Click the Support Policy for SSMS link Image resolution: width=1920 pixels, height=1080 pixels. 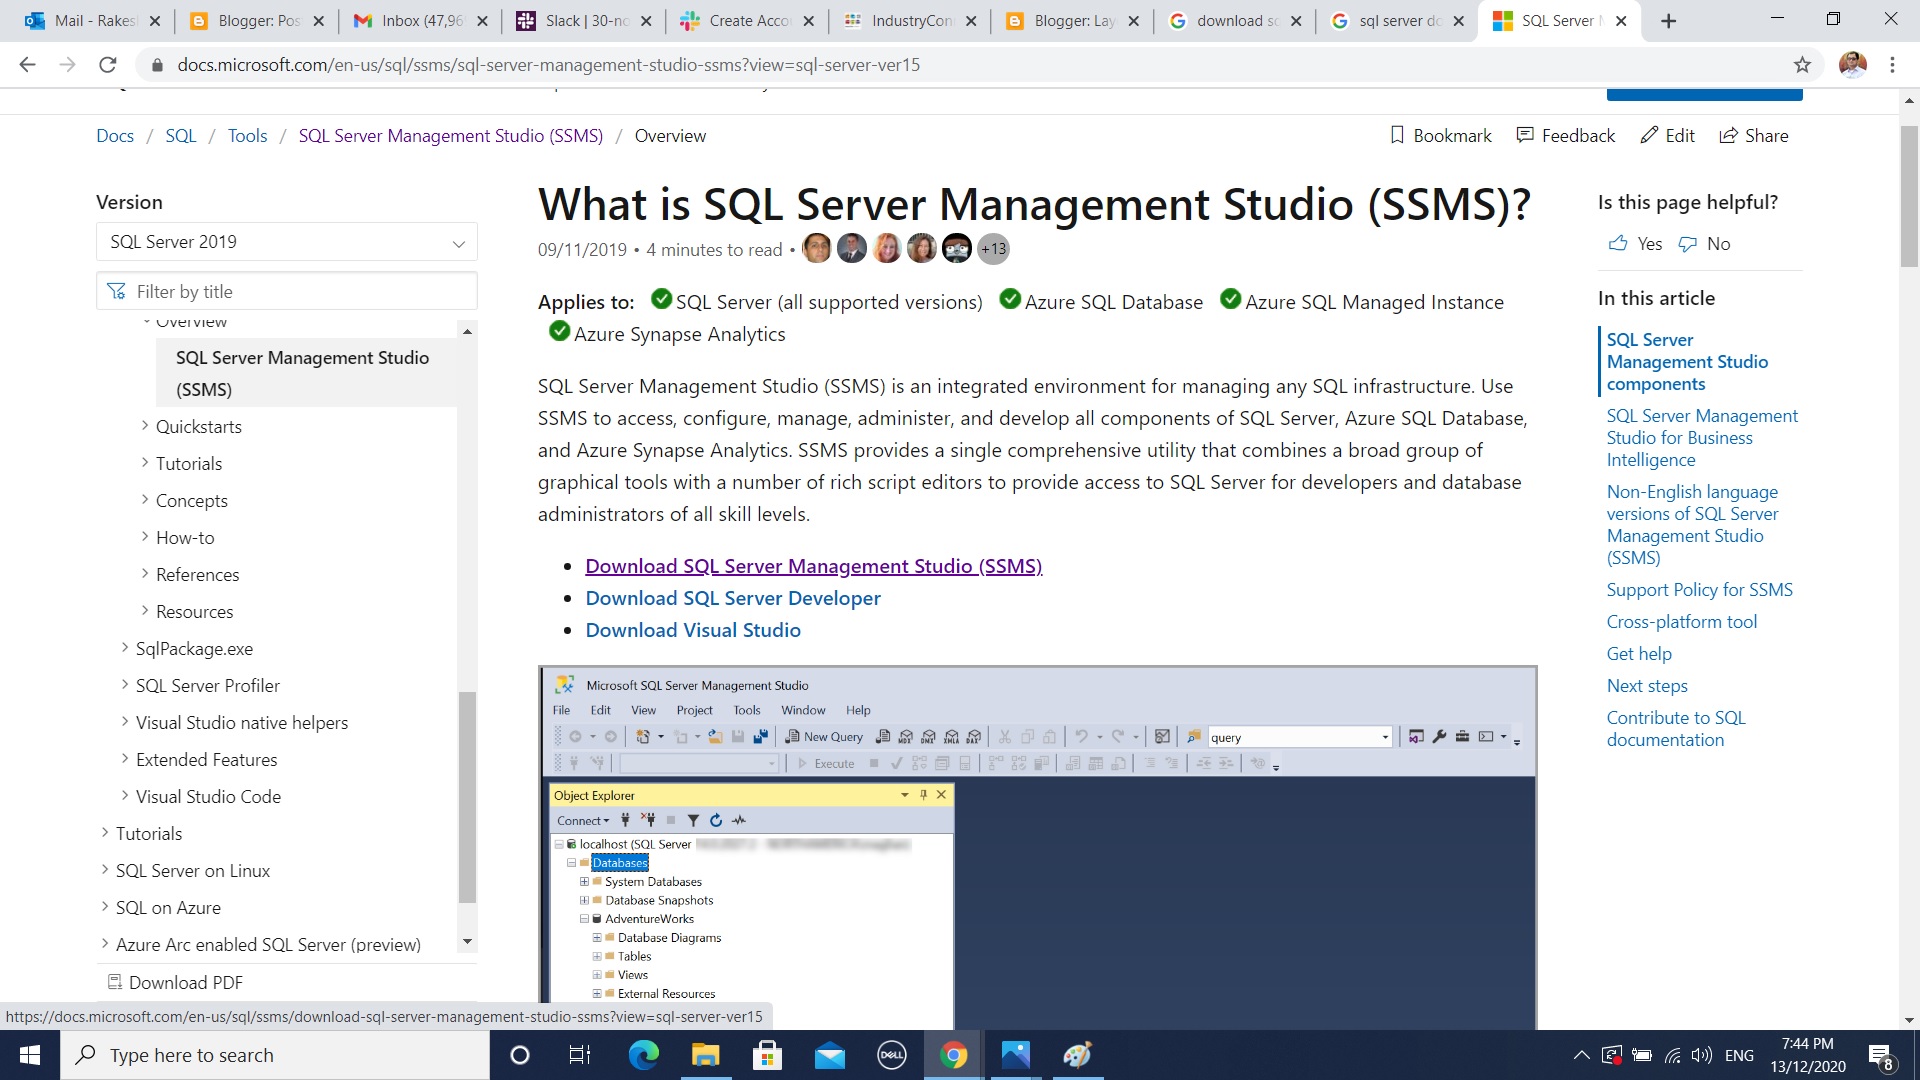point(1699,589)
